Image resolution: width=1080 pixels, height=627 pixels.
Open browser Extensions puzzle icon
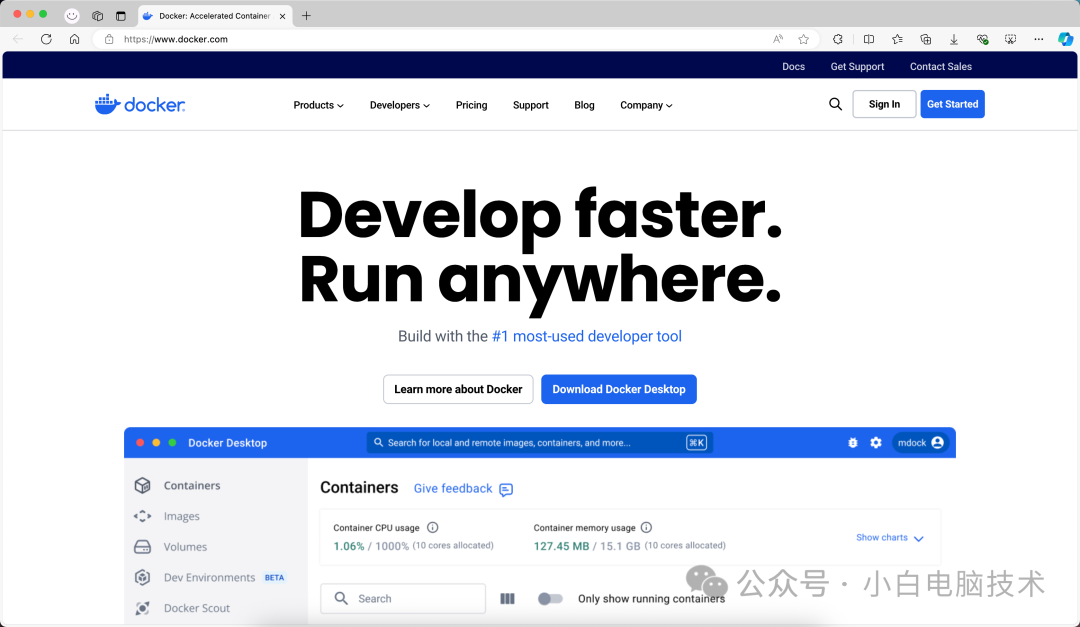coord(838,39)
